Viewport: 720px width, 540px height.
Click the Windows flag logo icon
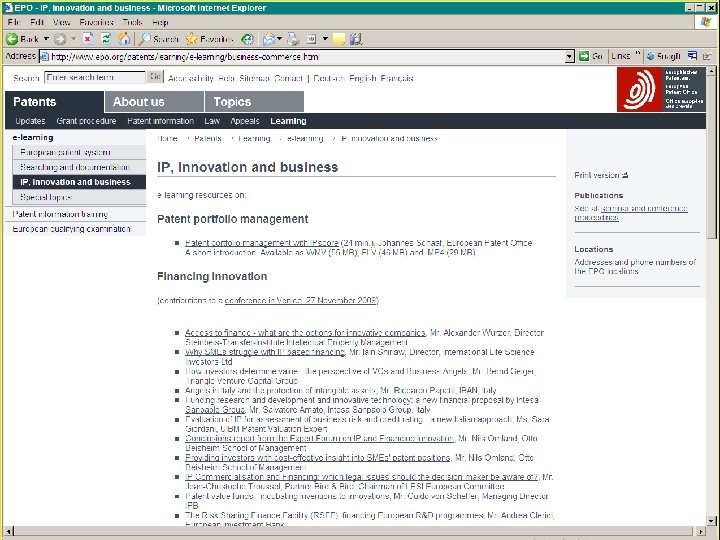(706, 22)
